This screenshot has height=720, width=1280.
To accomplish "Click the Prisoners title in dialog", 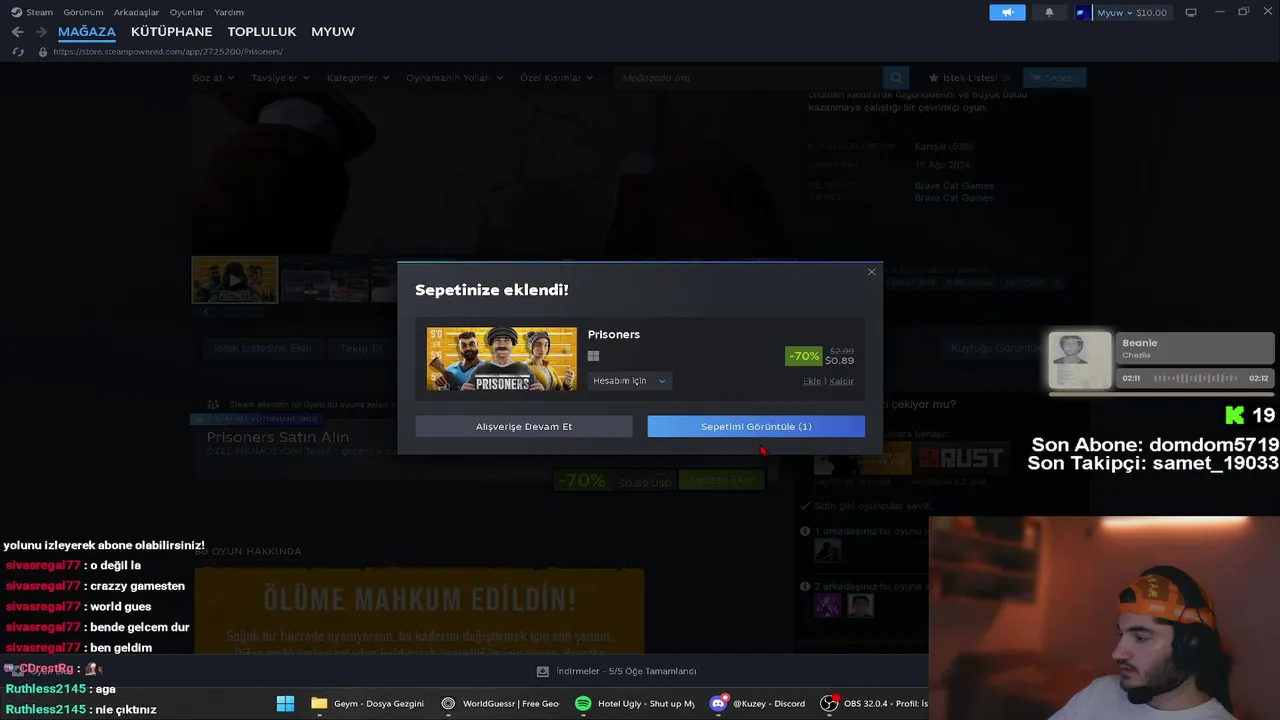I will [614, 335].
